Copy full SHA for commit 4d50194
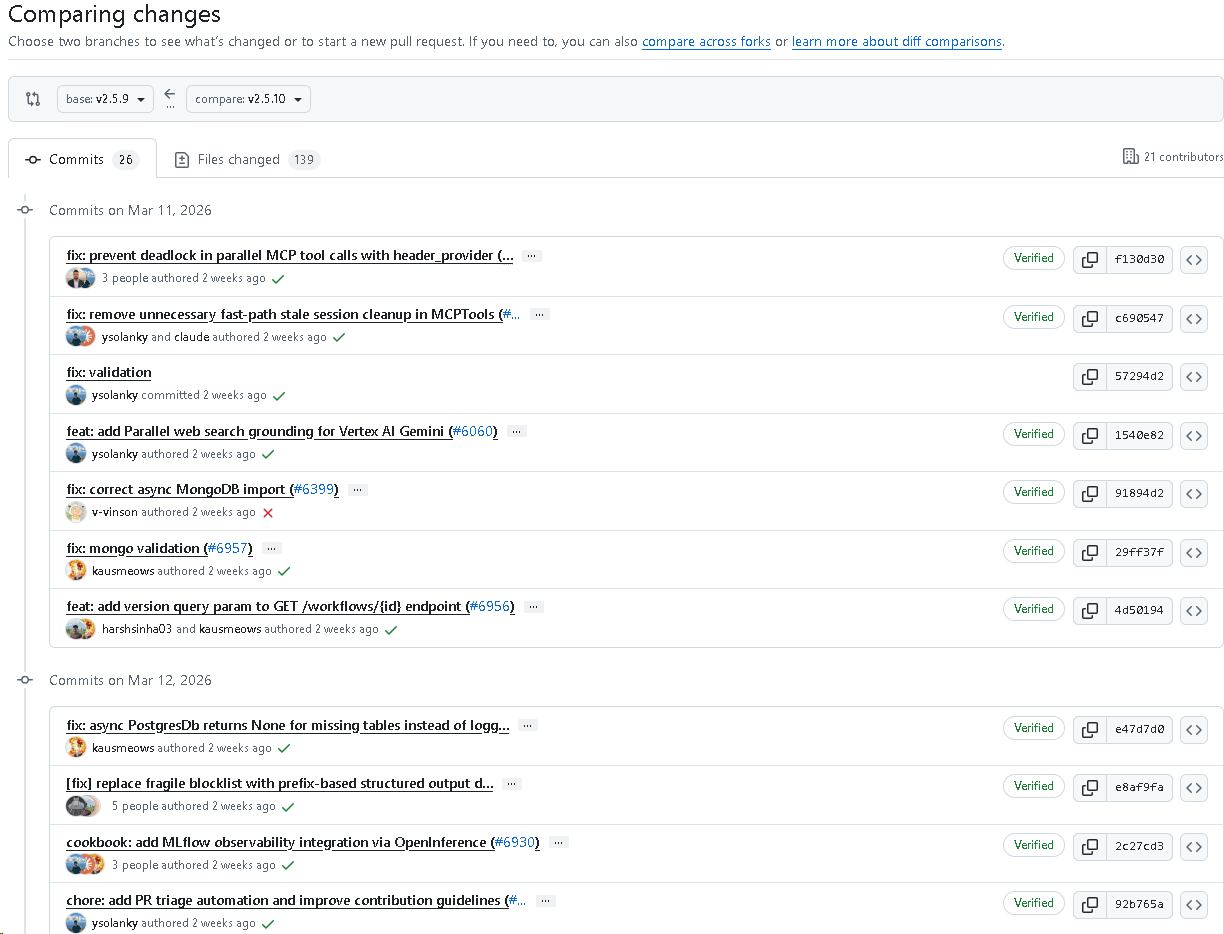 (1090, 611)
